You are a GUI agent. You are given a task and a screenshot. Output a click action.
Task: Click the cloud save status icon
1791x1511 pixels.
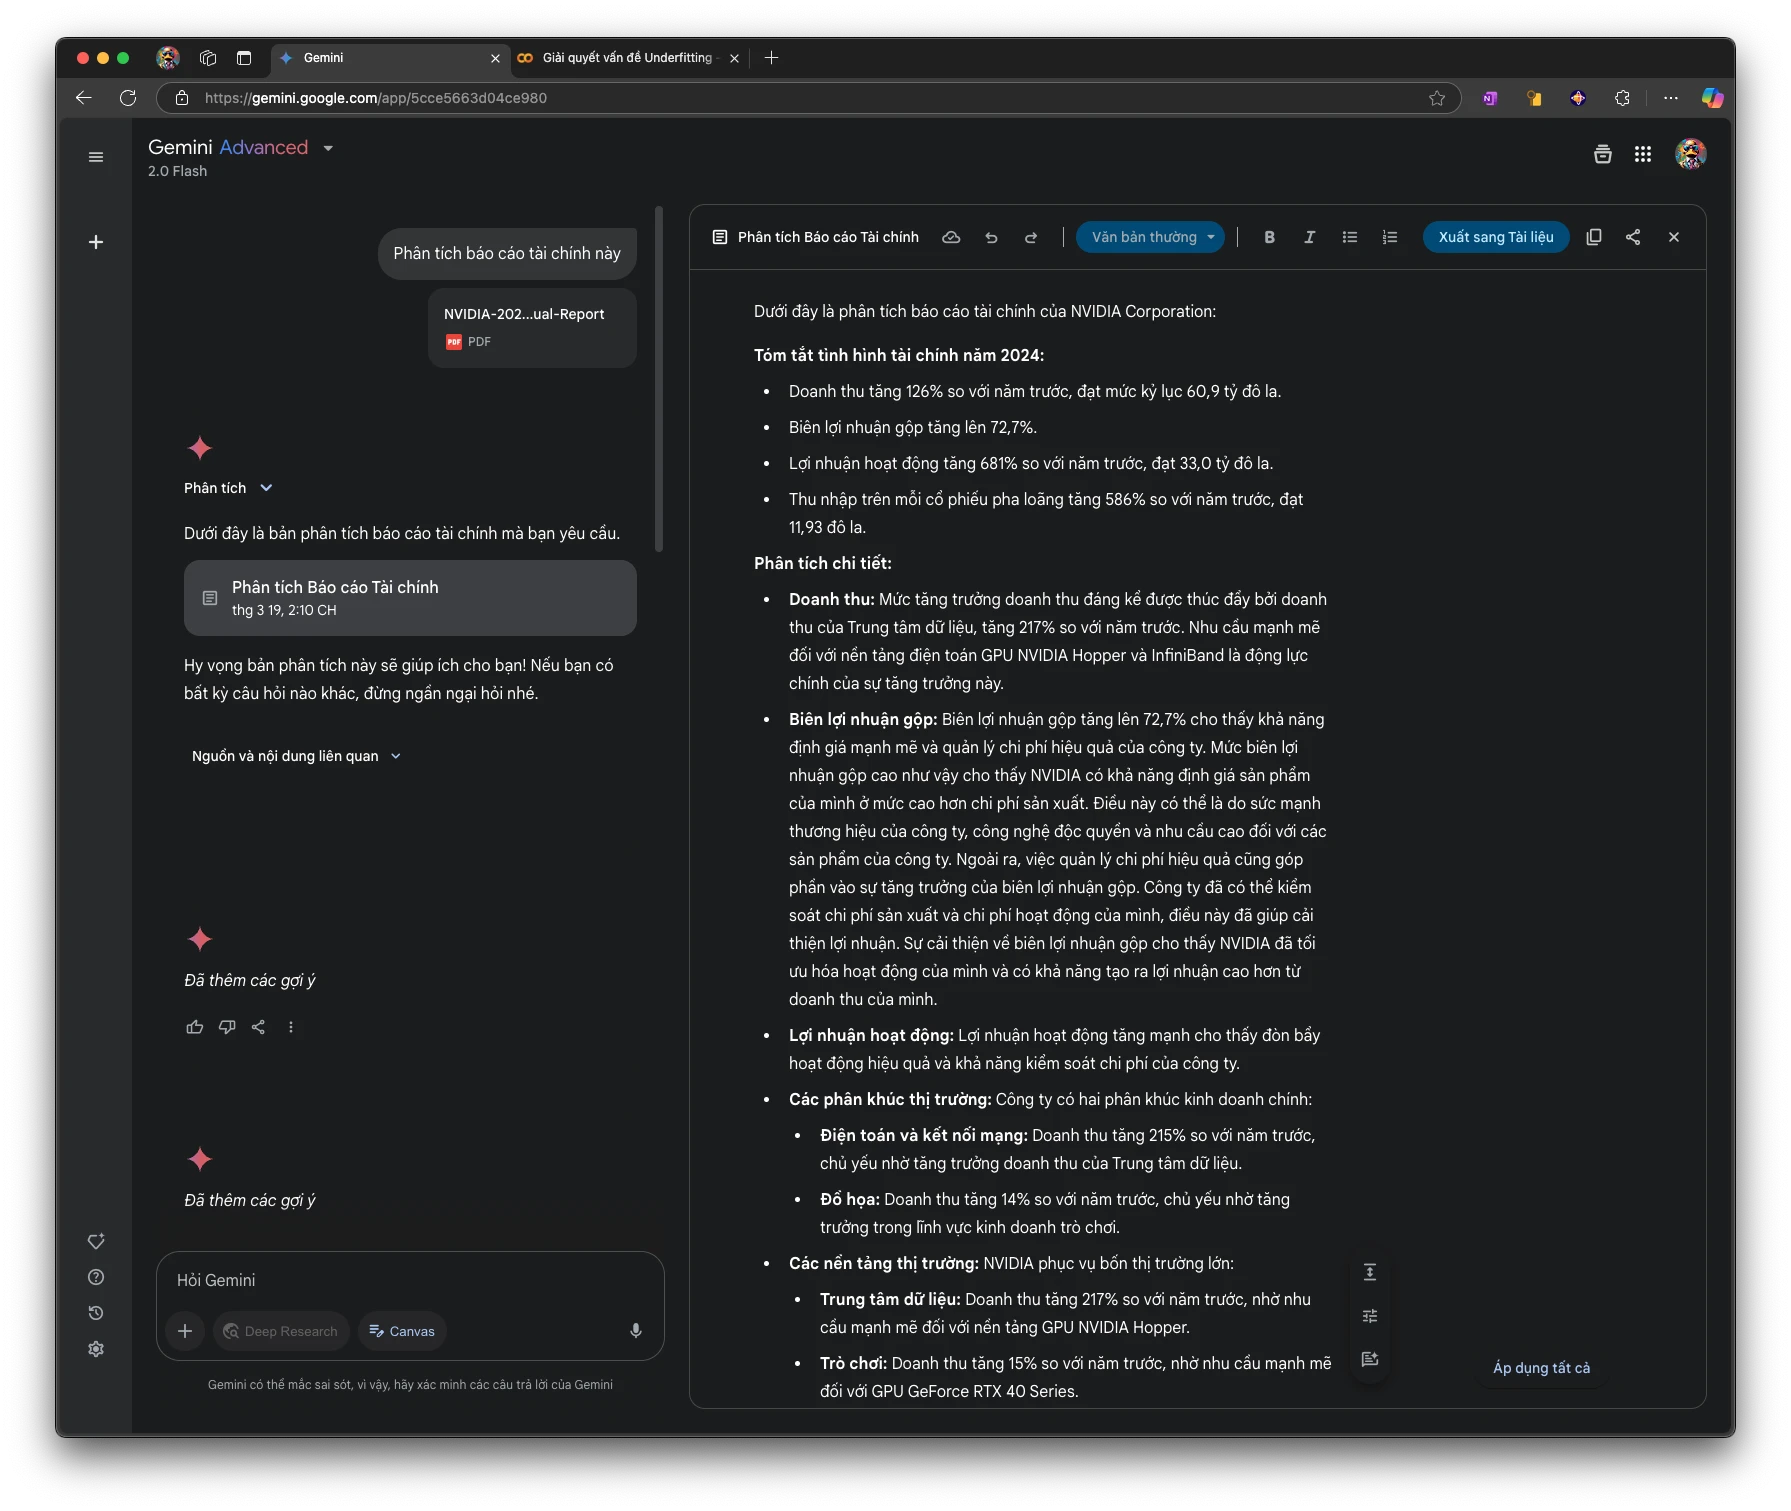coord(951,237)
